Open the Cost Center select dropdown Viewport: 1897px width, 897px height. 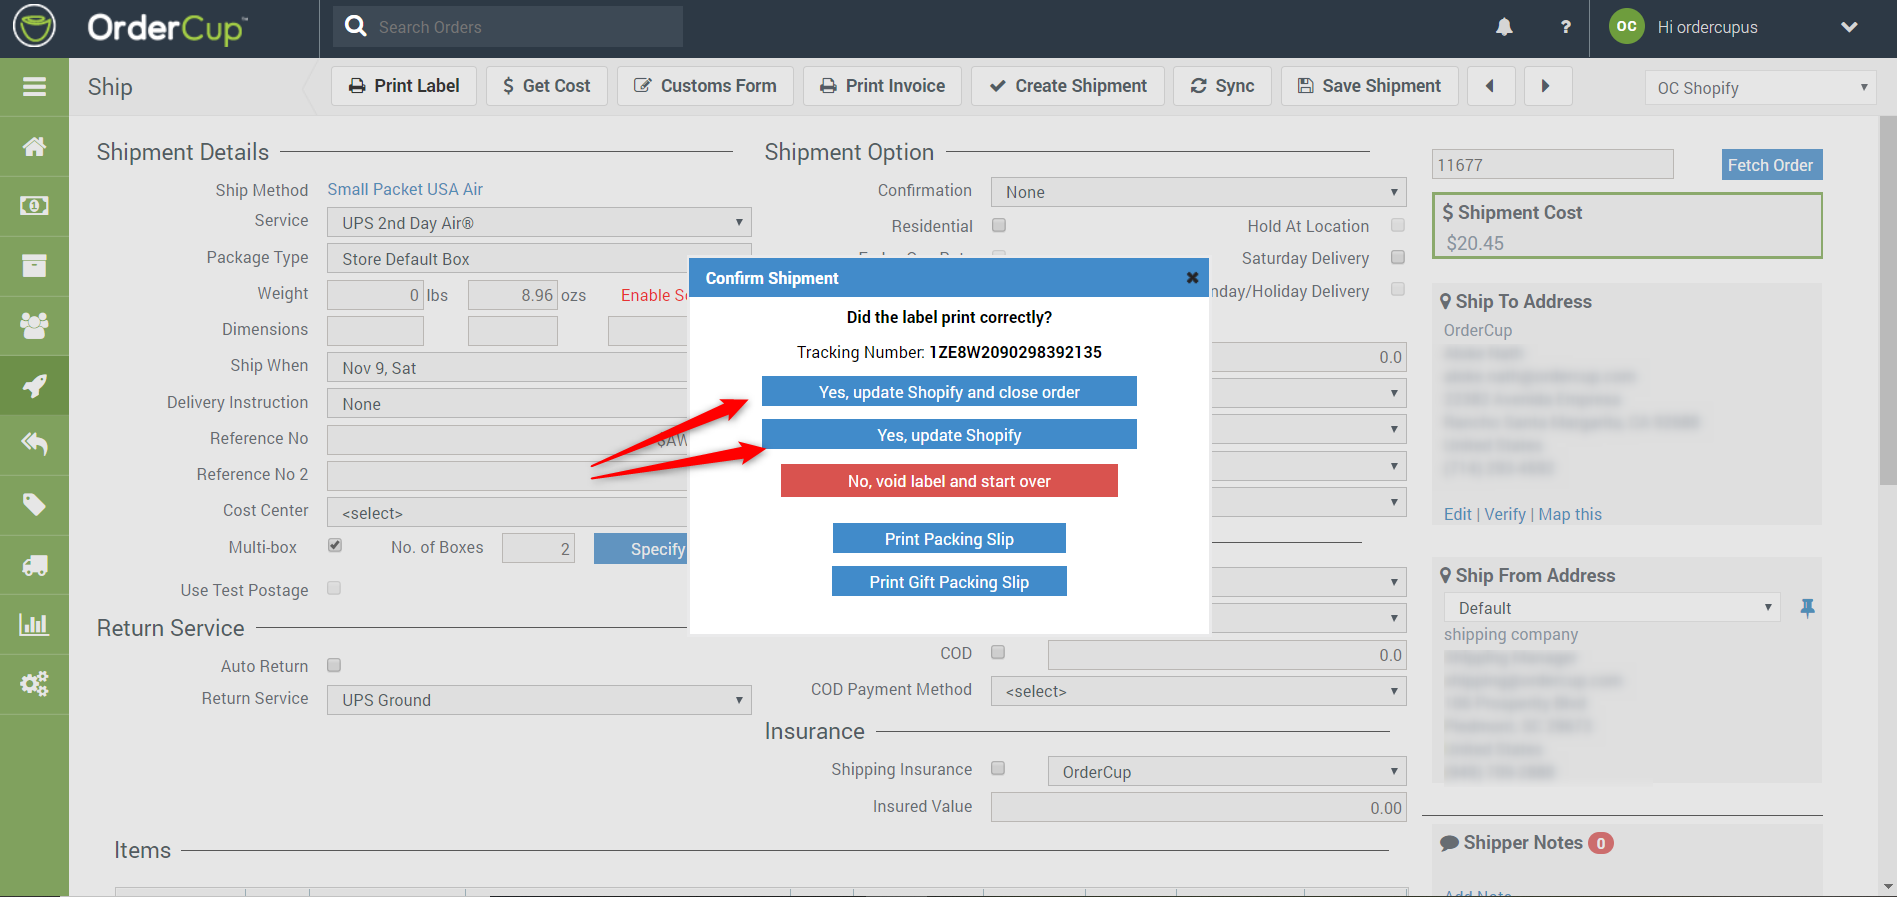pyautogui.click(x=507, y=513)
